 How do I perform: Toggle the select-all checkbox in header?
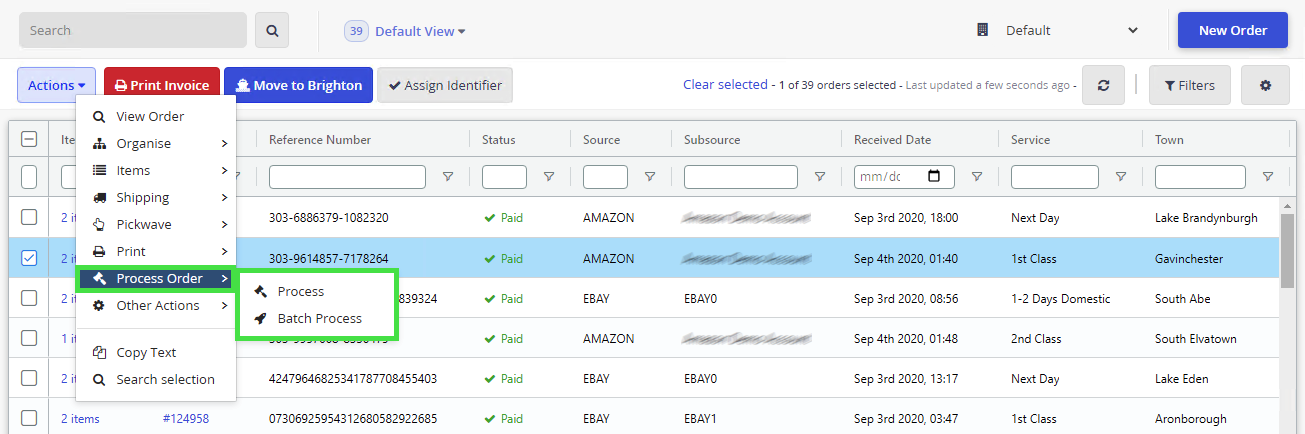click(x=29, y=140)
